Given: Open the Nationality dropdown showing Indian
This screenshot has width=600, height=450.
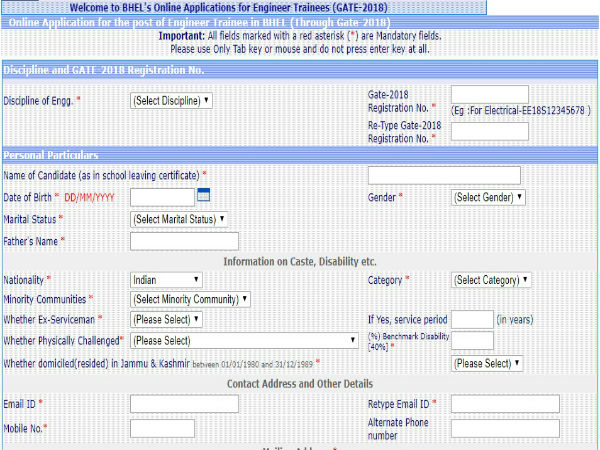Looking at the screenshot, I should [166, 280].
